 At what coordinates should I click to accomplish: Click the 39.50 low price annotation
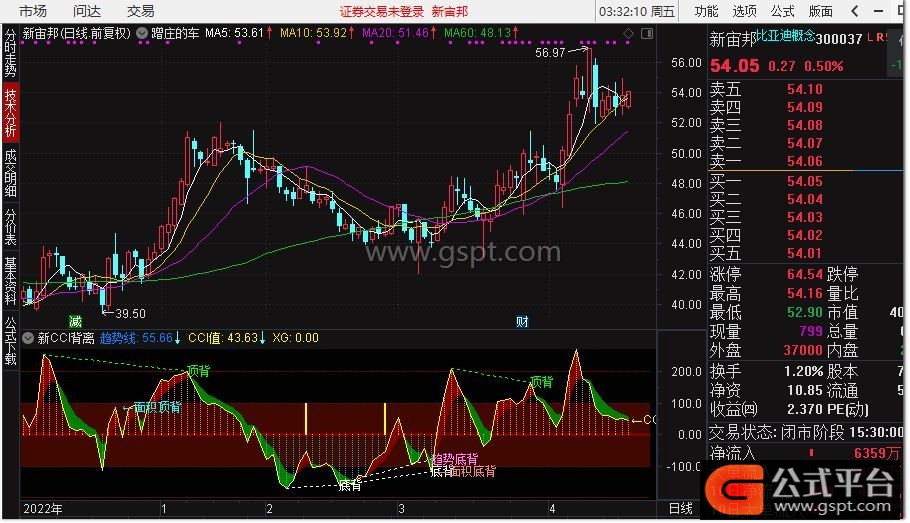tap(130, 313)
